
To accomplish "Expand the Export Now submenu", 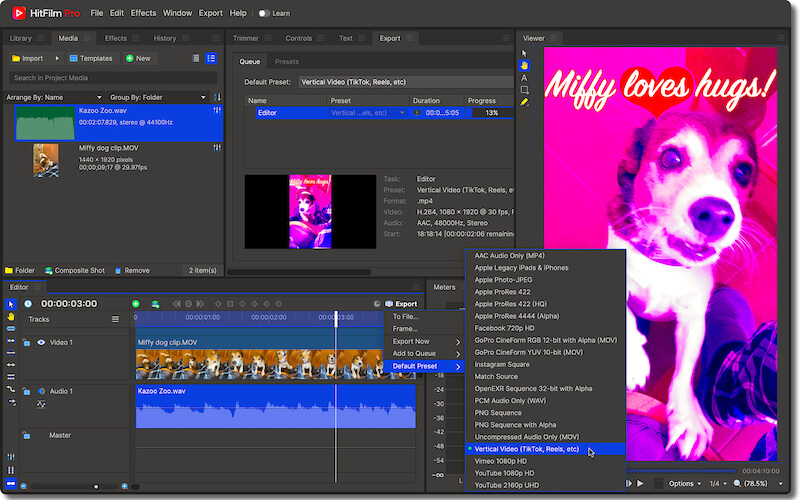I will click(426, 341).
